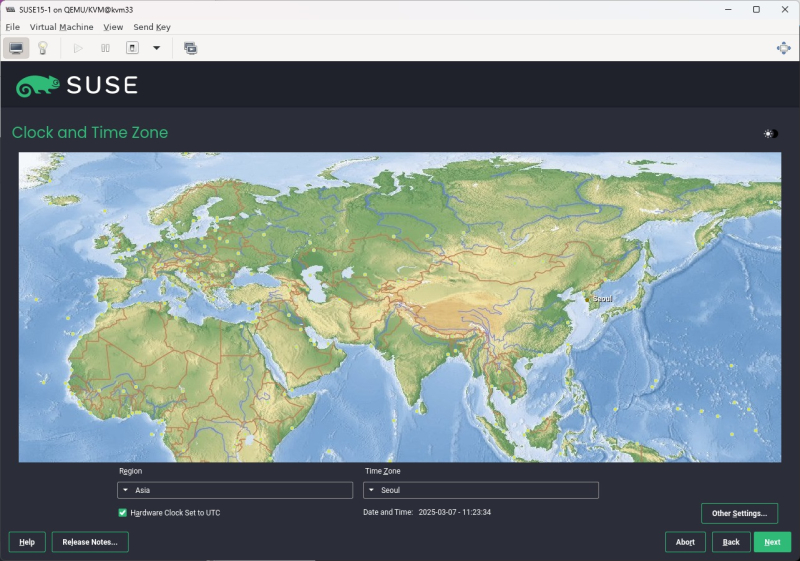Screen dimensions: 800x561
Task: Close the VM window
Action: pyautogui.click(x=785, y=10)
